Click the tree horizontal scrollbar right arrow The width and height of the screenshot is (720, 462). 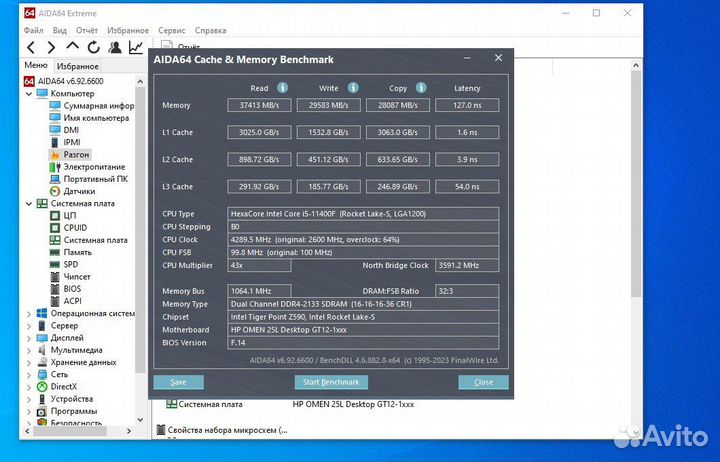[129, 431]
